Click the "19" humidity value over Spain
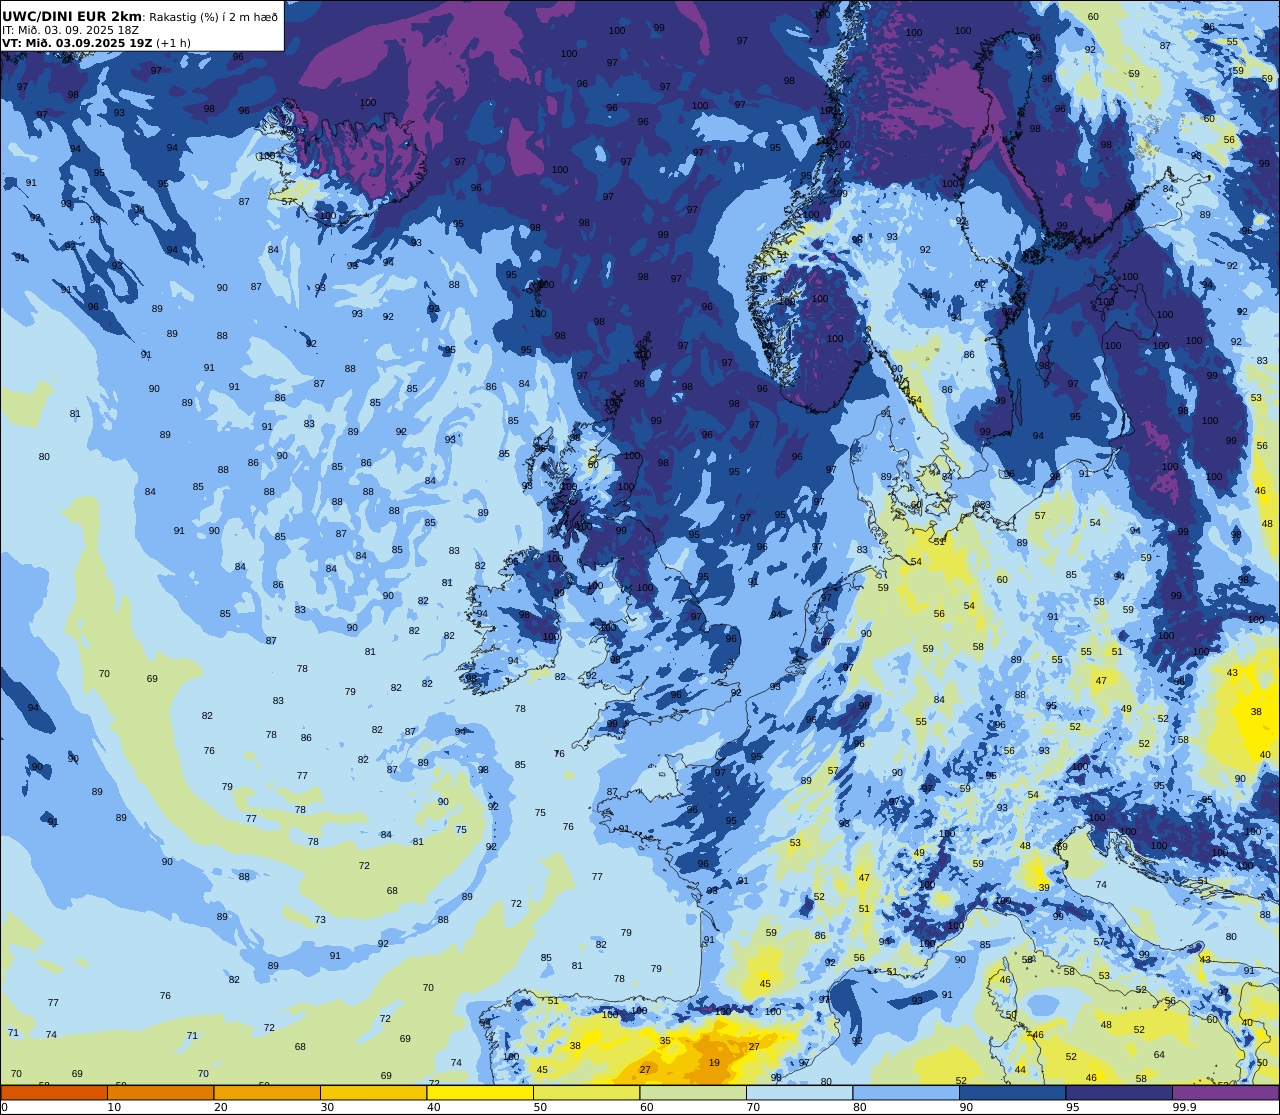 click(x=714, y=1063)
